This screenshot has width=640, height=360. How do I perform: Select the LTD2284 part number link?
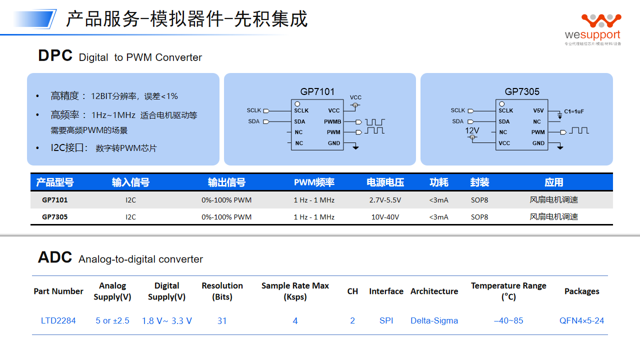(58, 321)
